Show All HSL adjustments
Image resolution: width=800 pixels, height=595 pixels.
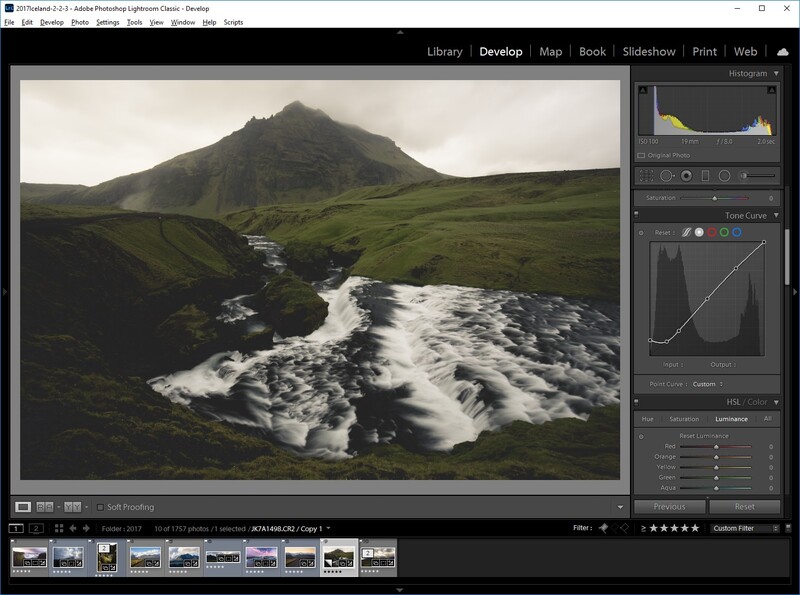(x=767, y=419)
